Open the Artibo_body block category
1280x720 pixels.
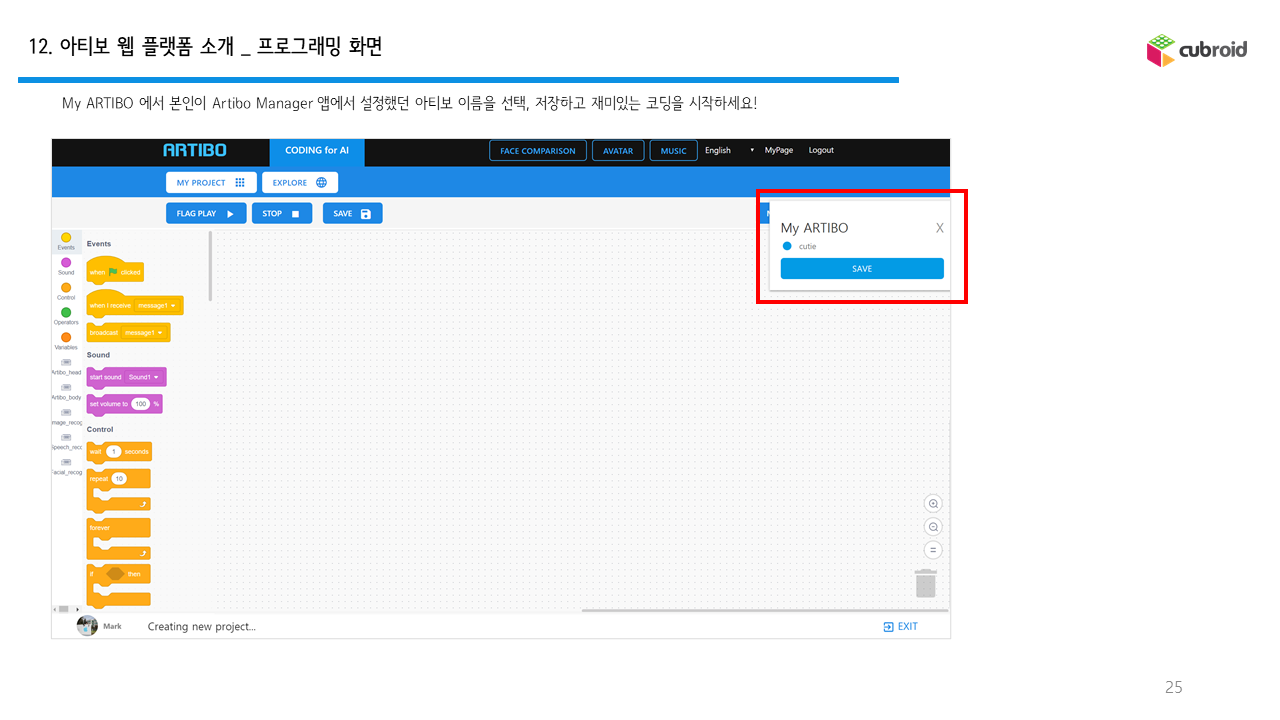66,391
